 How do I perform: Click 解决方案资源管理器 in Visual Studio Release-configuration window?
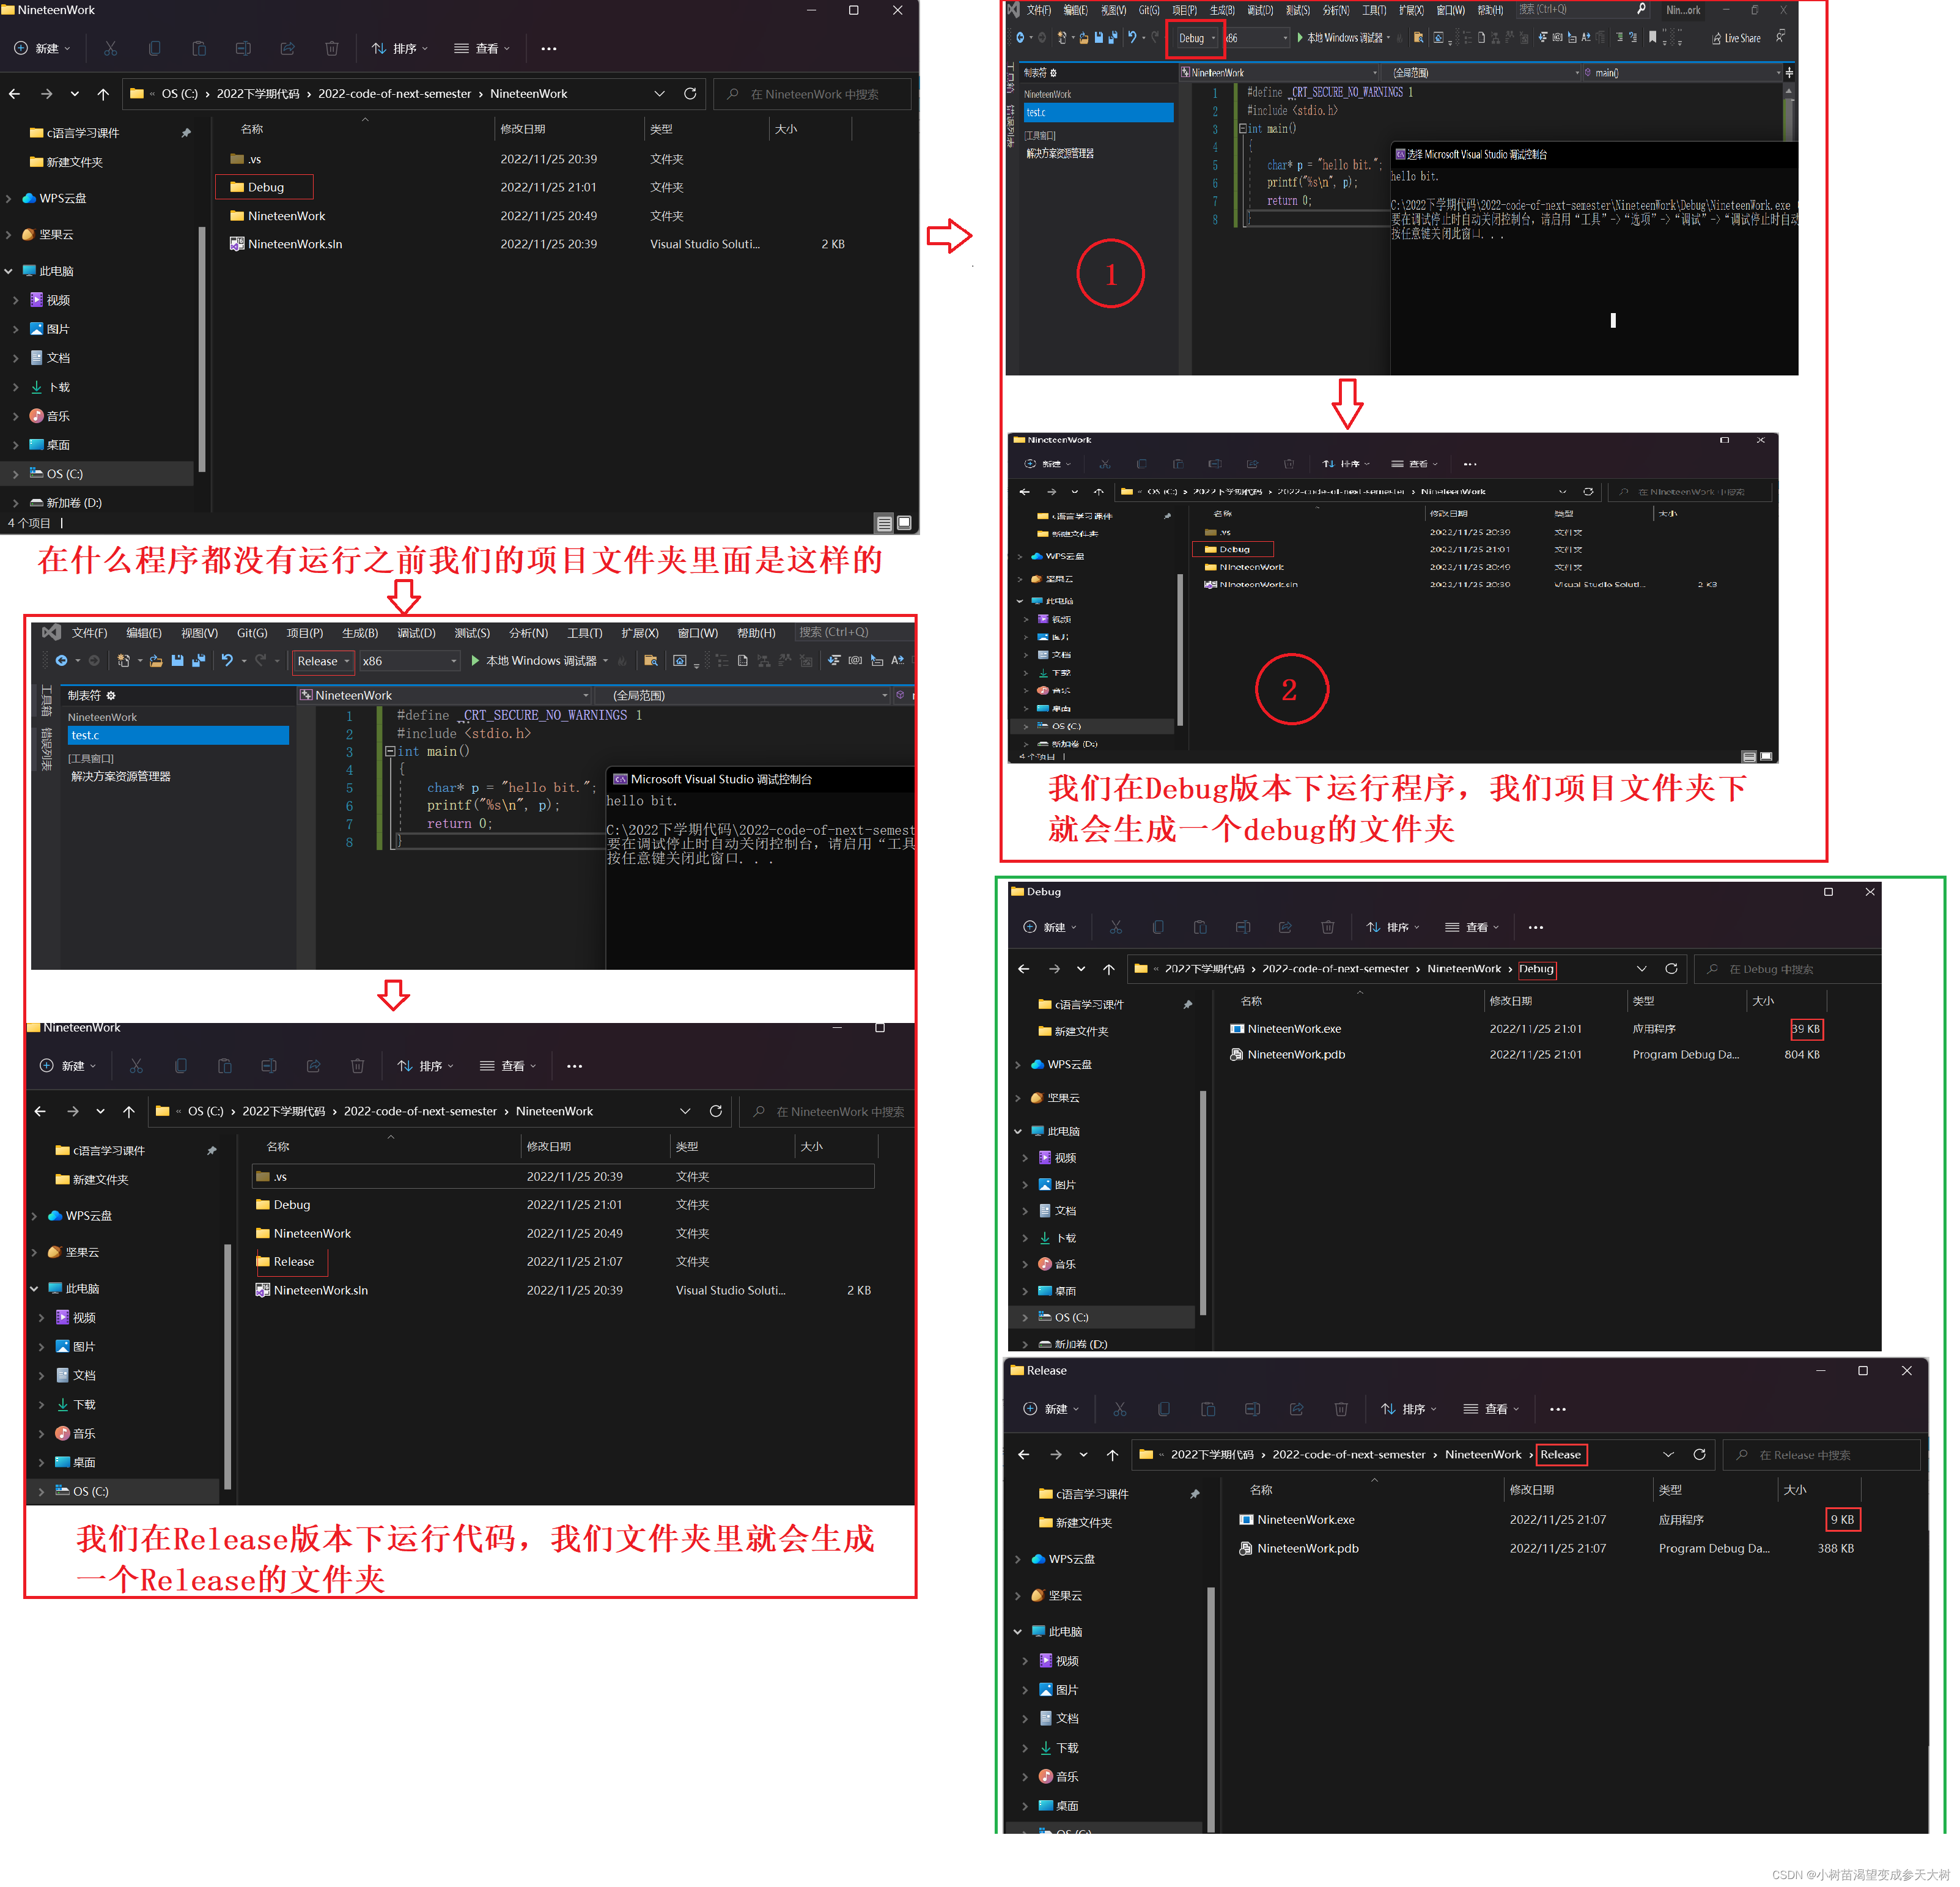pos(121,776)
